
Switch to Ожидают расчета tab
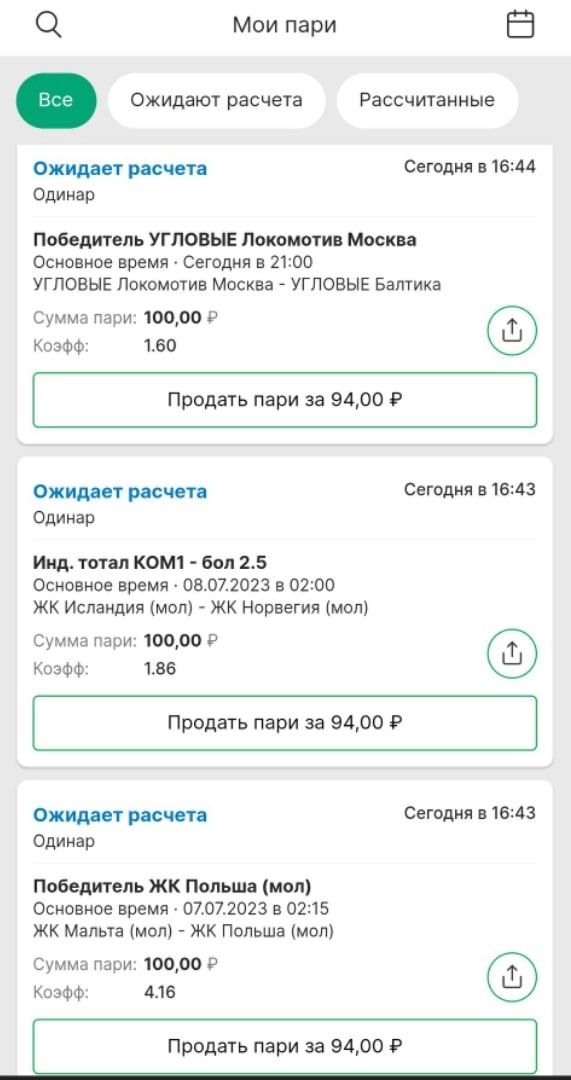(x=216, y=101)
